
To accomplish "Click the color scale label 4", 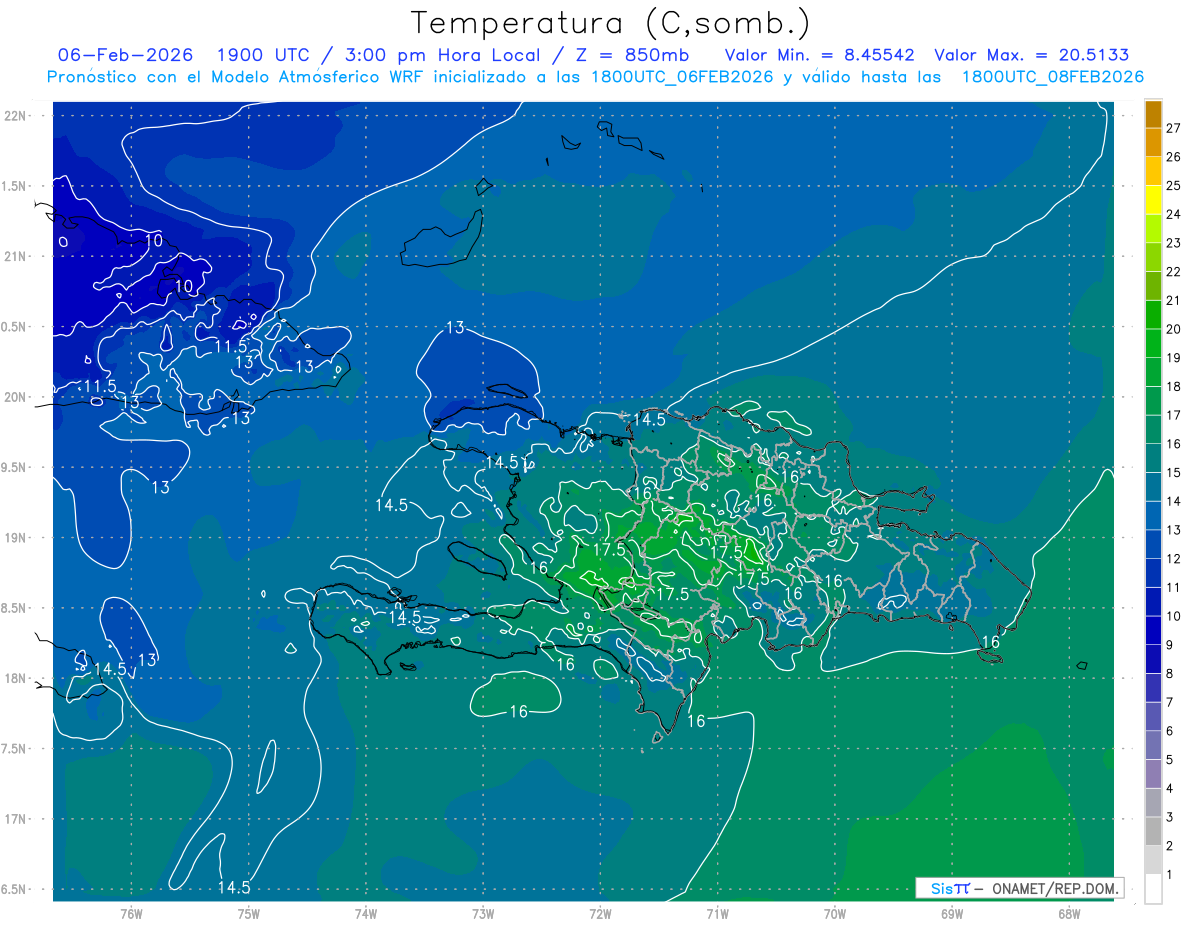I will 1170,788.
